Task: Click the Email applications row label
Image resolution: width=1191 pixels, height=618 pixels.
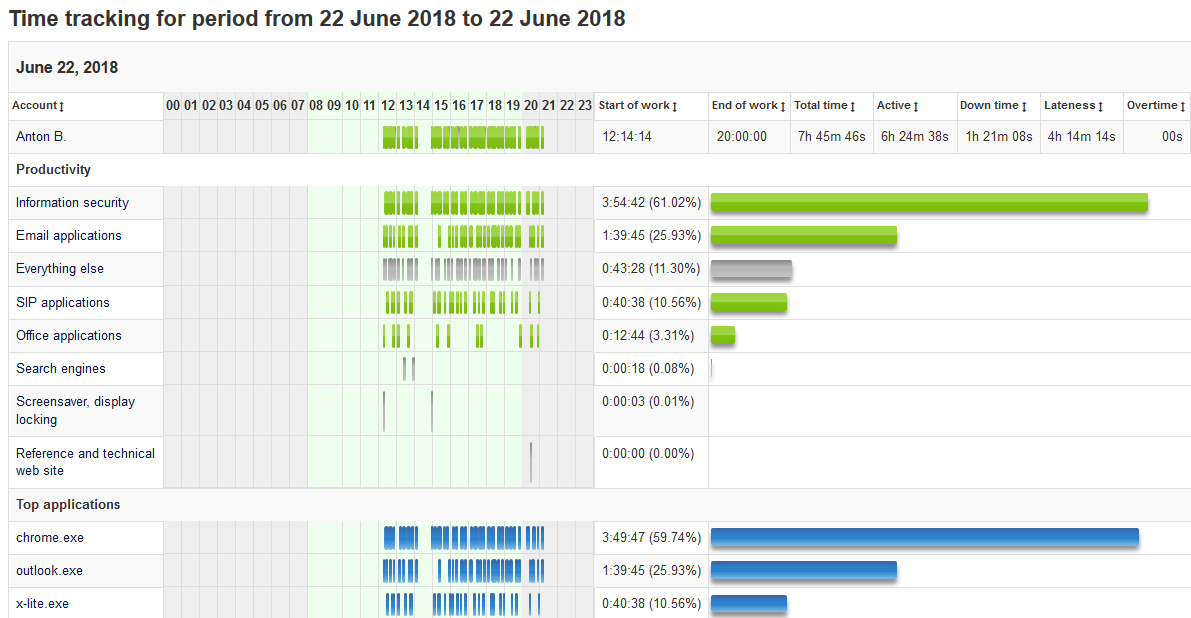Action: coord(69,236)
